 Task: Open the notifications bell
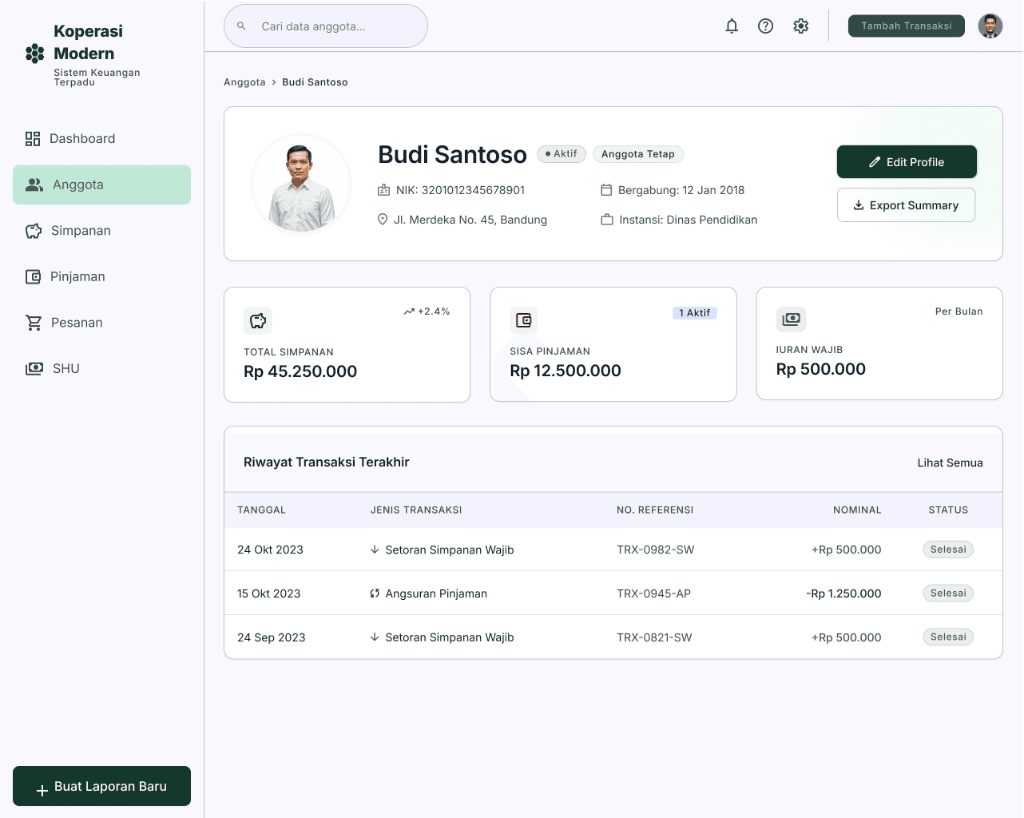tap(731, 26)
